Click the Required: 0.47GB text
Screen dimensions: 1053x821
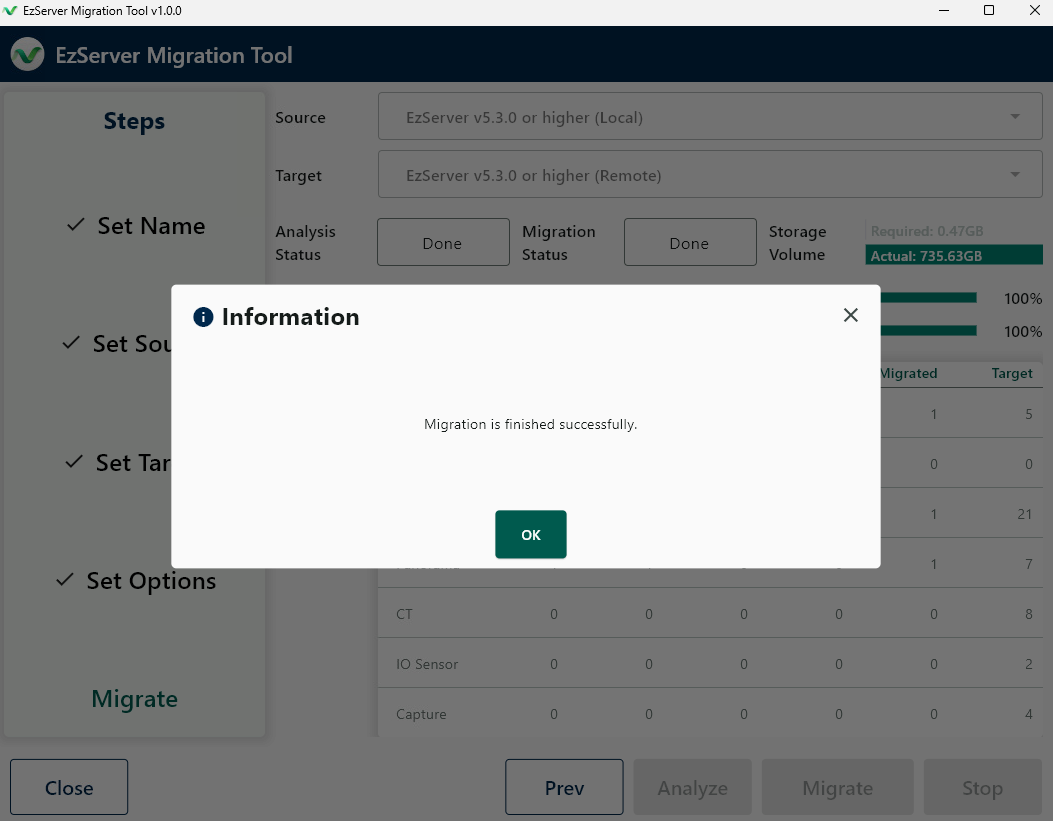927,231
